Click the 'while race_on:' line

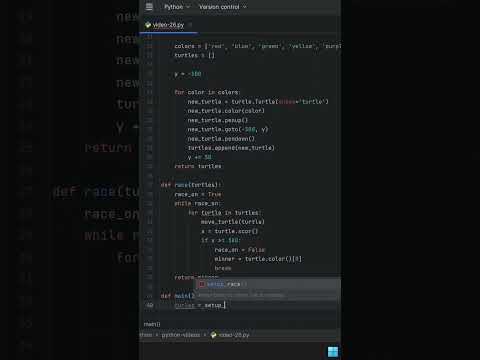(x=197, y=204)
